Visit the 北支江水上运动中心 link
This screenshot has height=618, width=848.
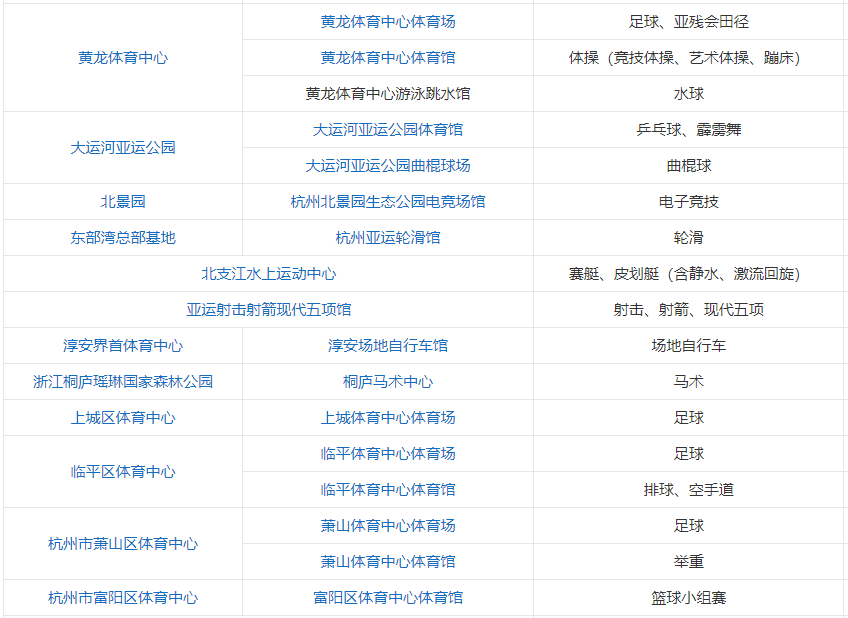[x=268, y=274]
